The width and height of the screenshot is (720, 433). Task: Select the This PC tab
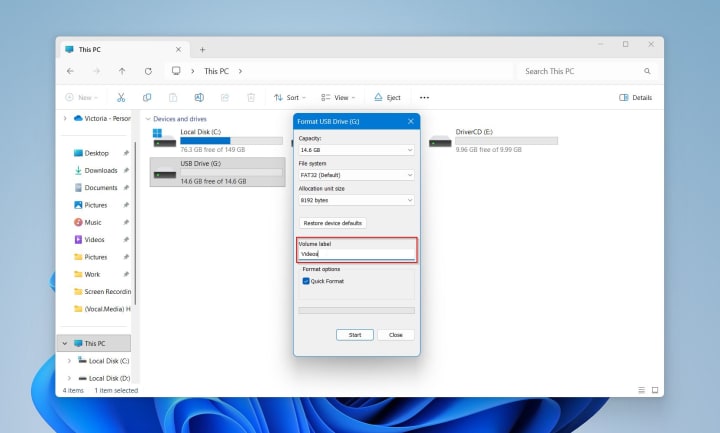[124, 50]
